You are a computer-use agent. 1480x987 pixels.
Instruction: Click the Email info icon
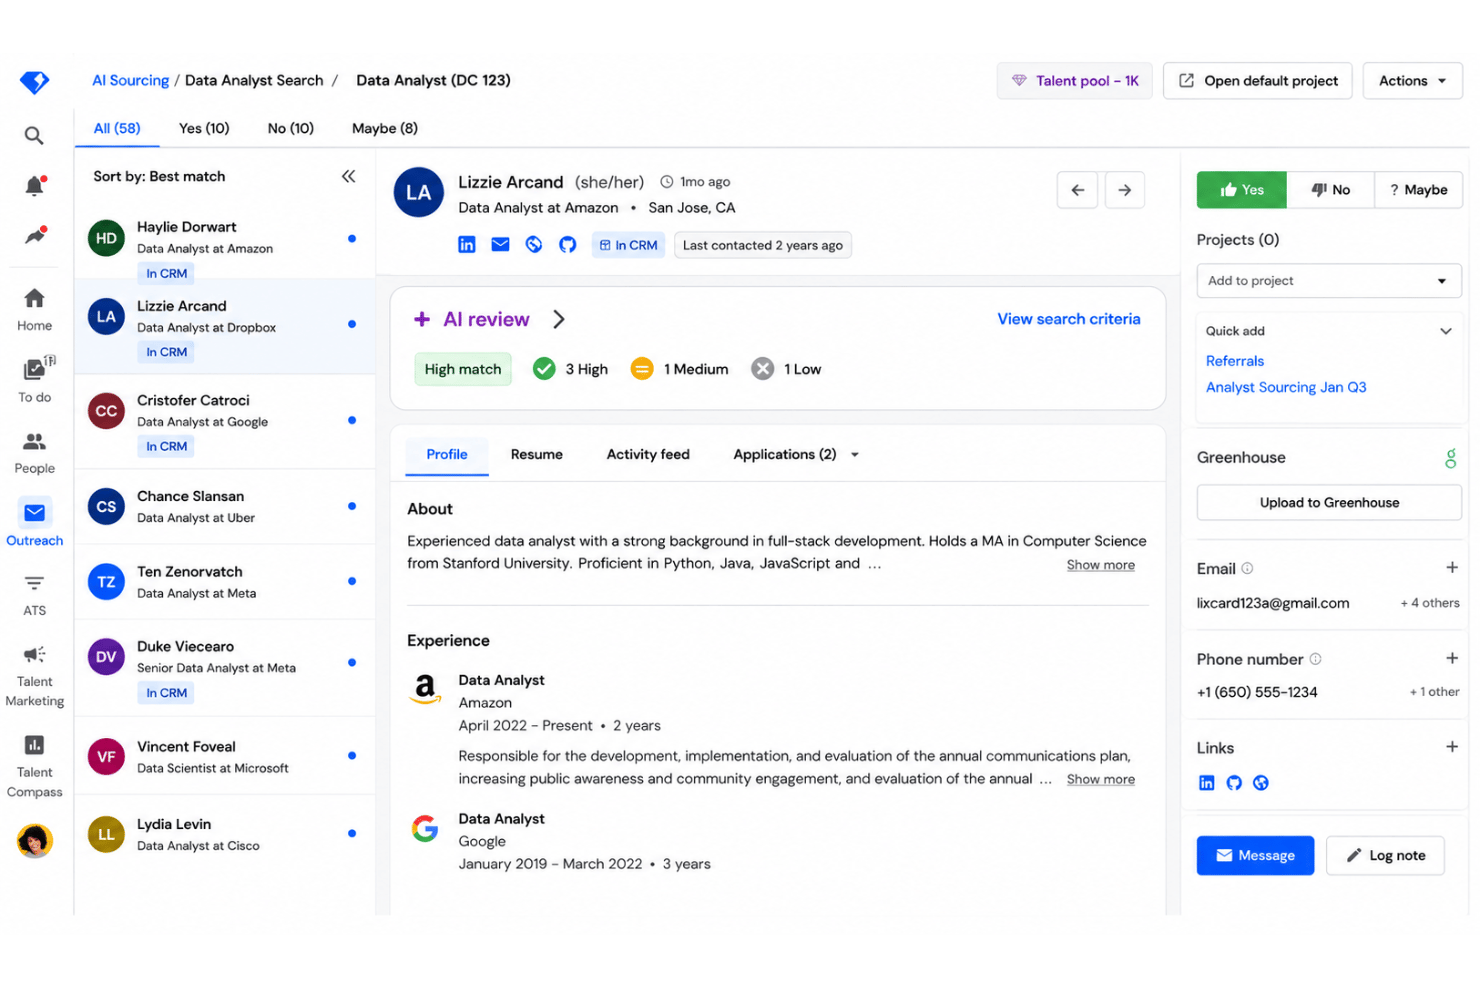1247,569
